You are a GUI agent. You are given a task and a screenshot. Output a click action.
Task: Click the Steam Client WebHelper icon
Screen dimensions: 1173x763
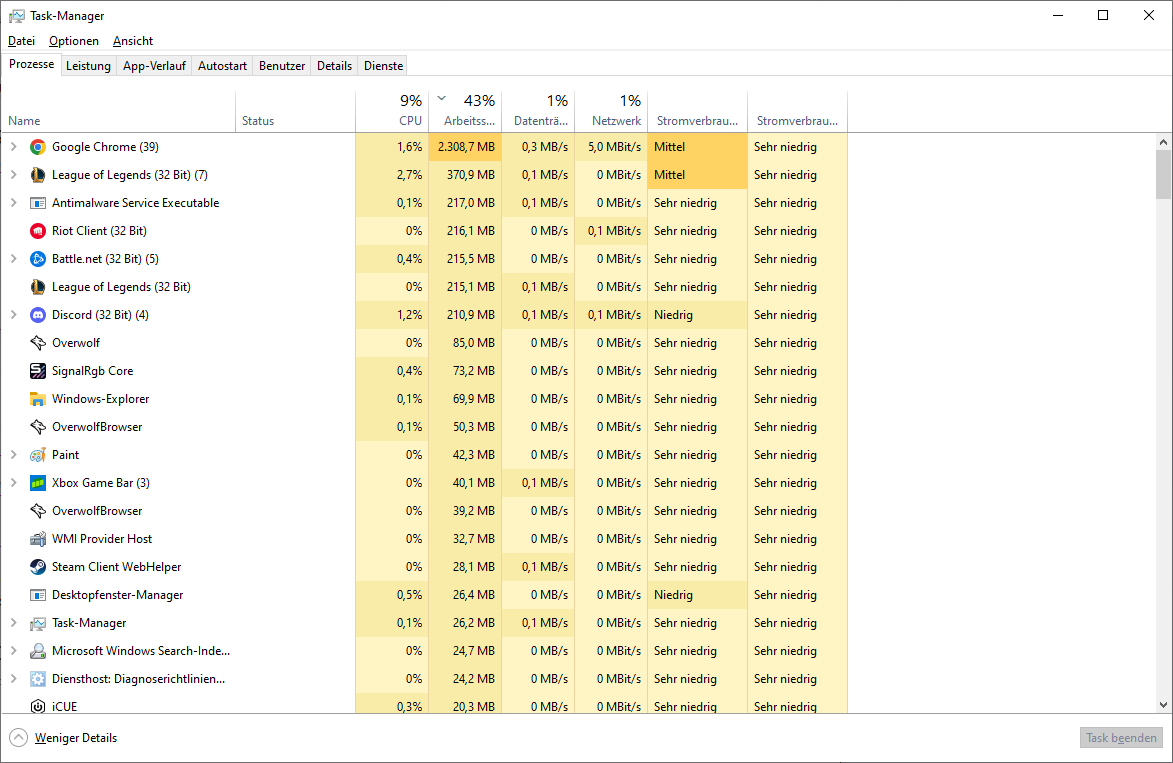(x=37, y=567)
